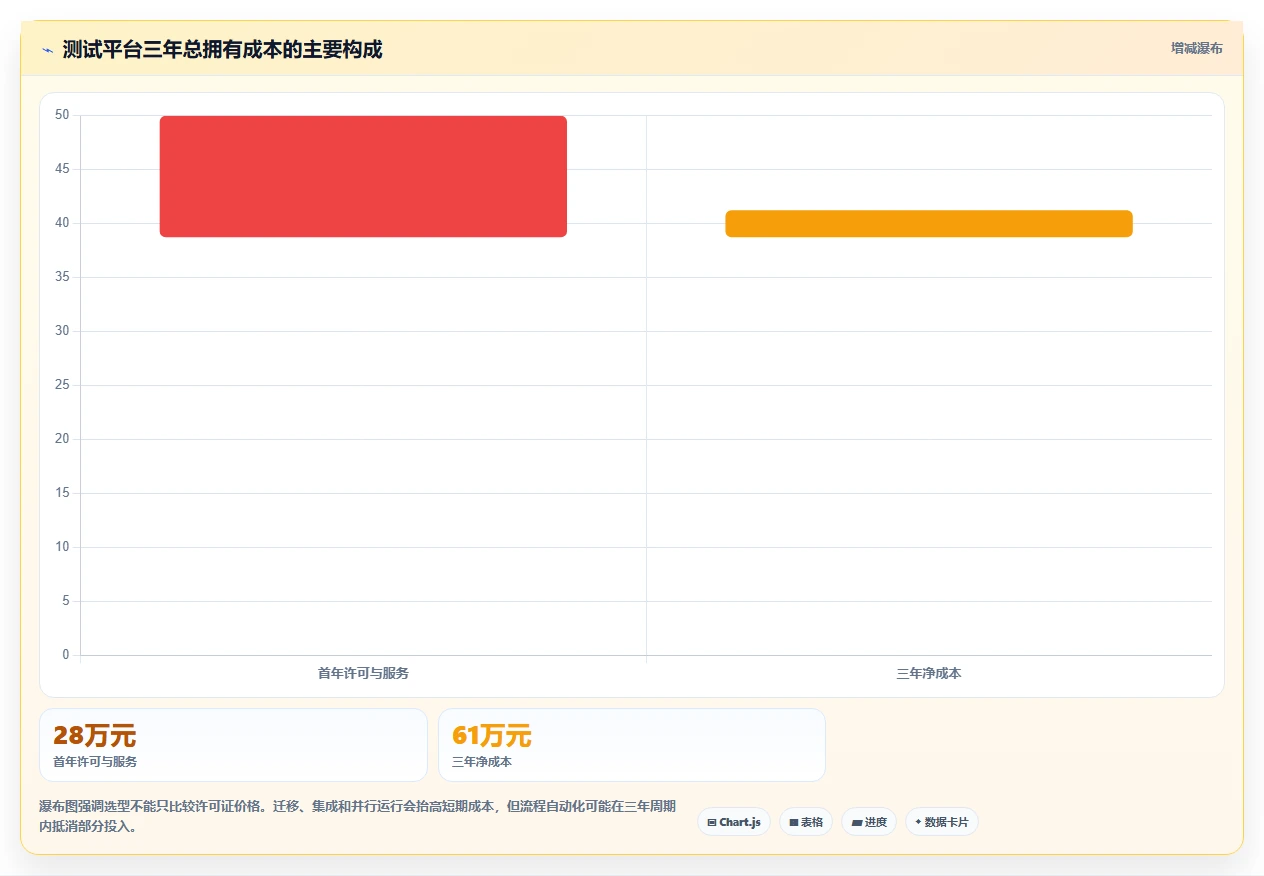Select the orange 三年净成本 bar
This screenshot has height=876, width=1264.
[929, 224]
